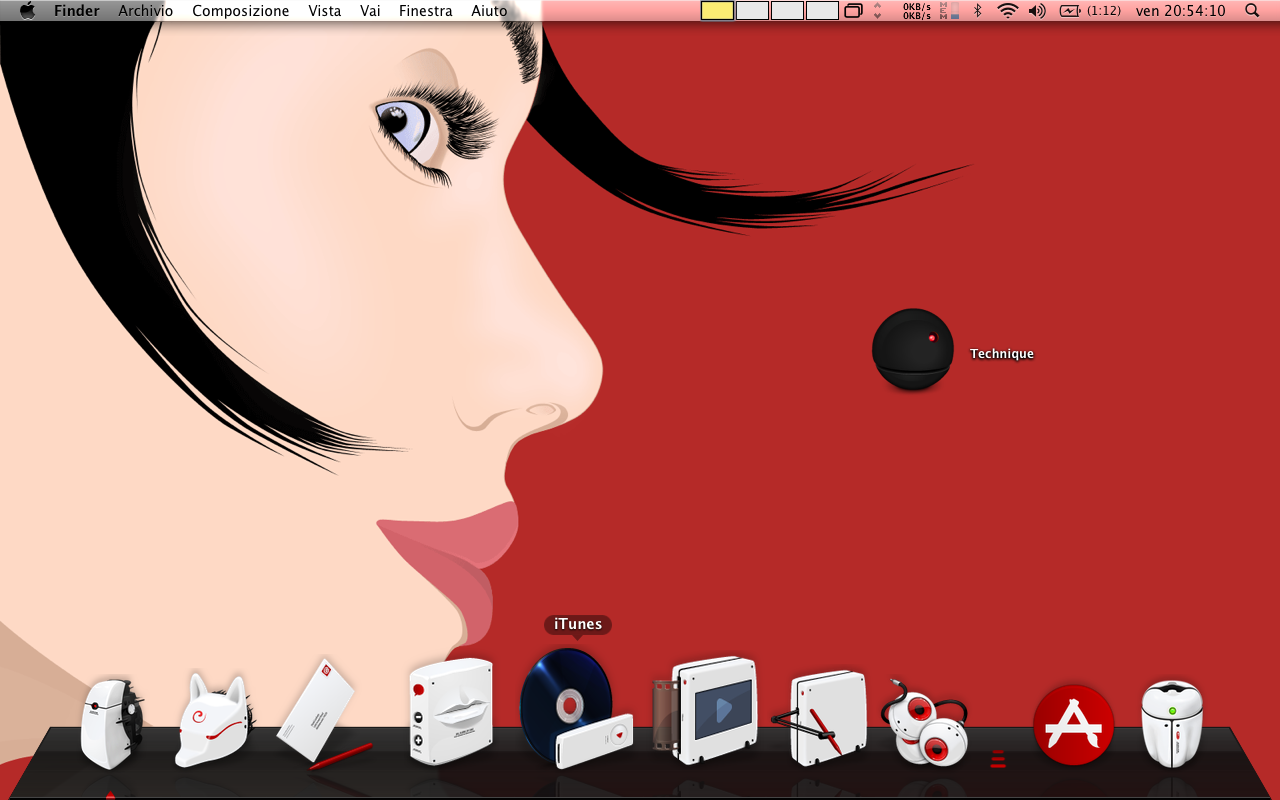
Task: Open the Aiuto menu
Action: pyautogui.click(x=489, y=11)
